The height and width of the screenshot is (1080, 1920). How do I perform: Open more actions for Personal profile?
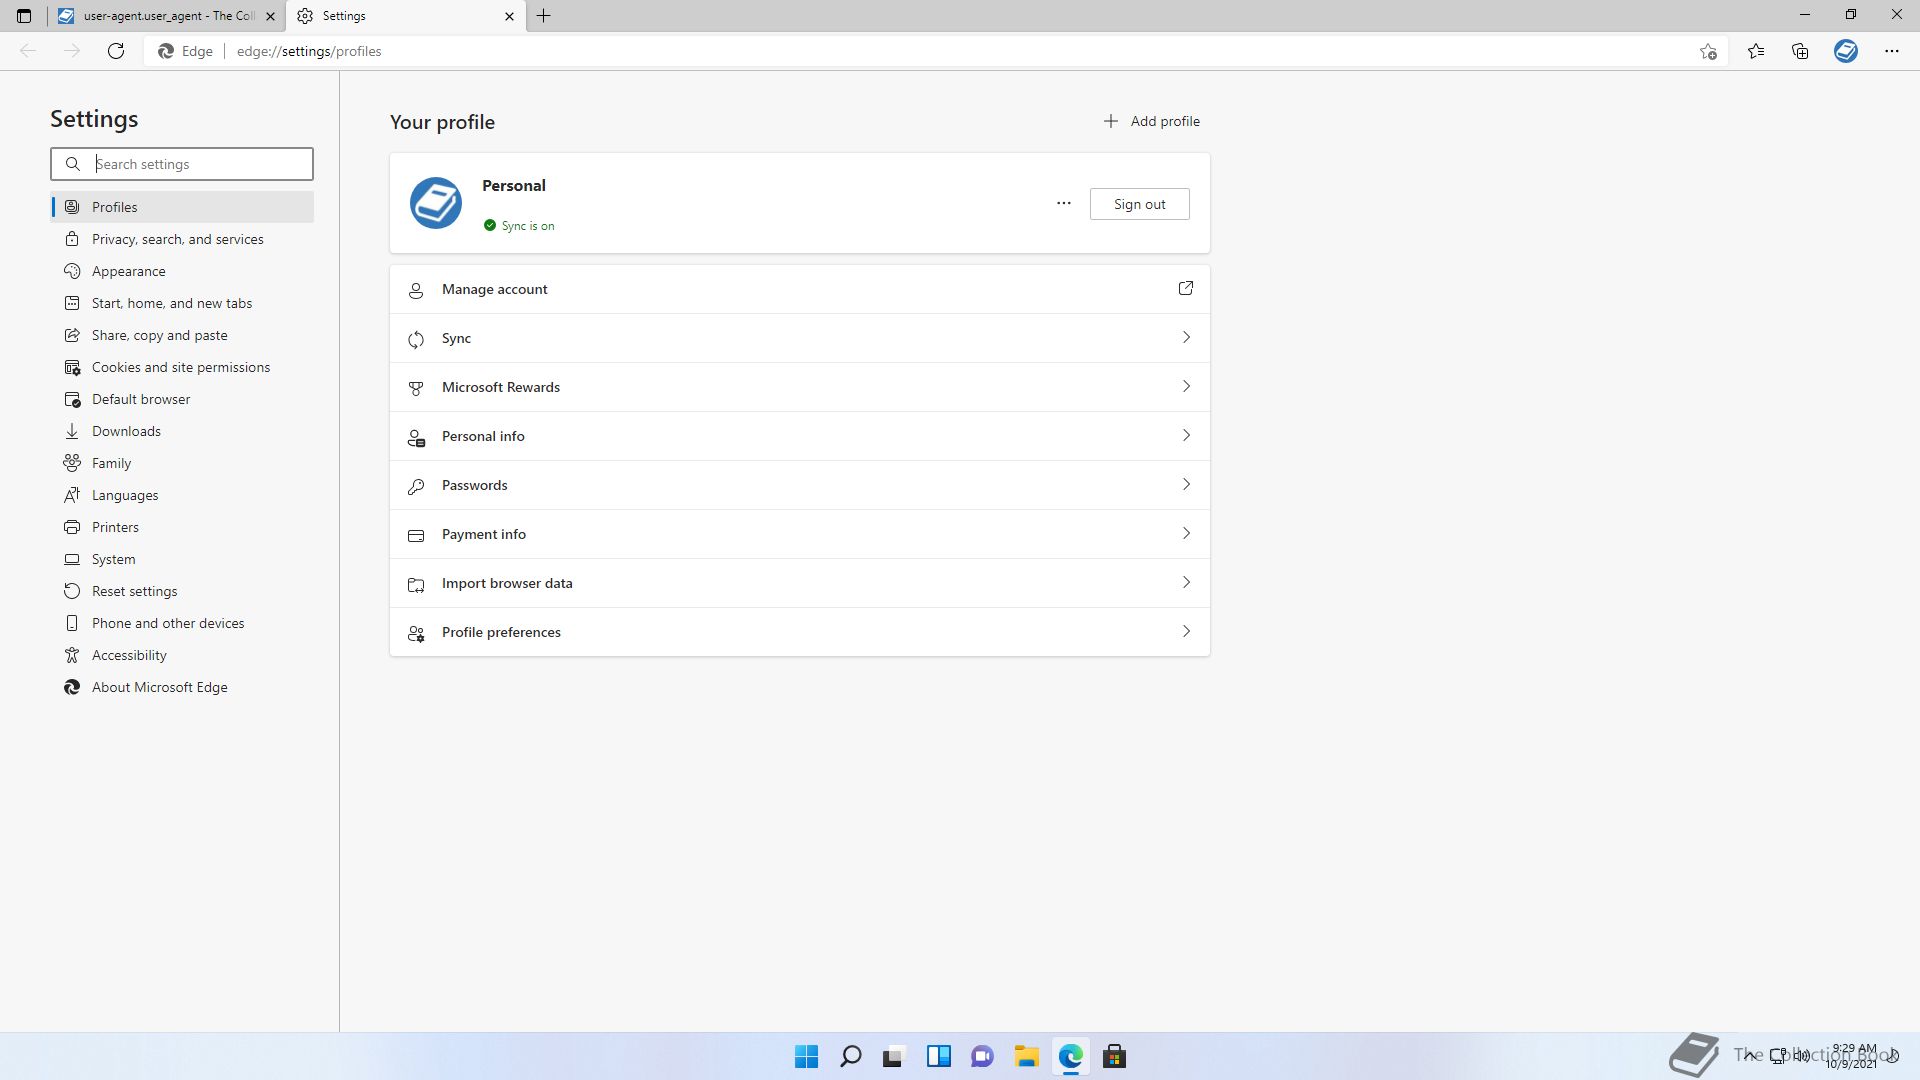tap(1063, 204)
